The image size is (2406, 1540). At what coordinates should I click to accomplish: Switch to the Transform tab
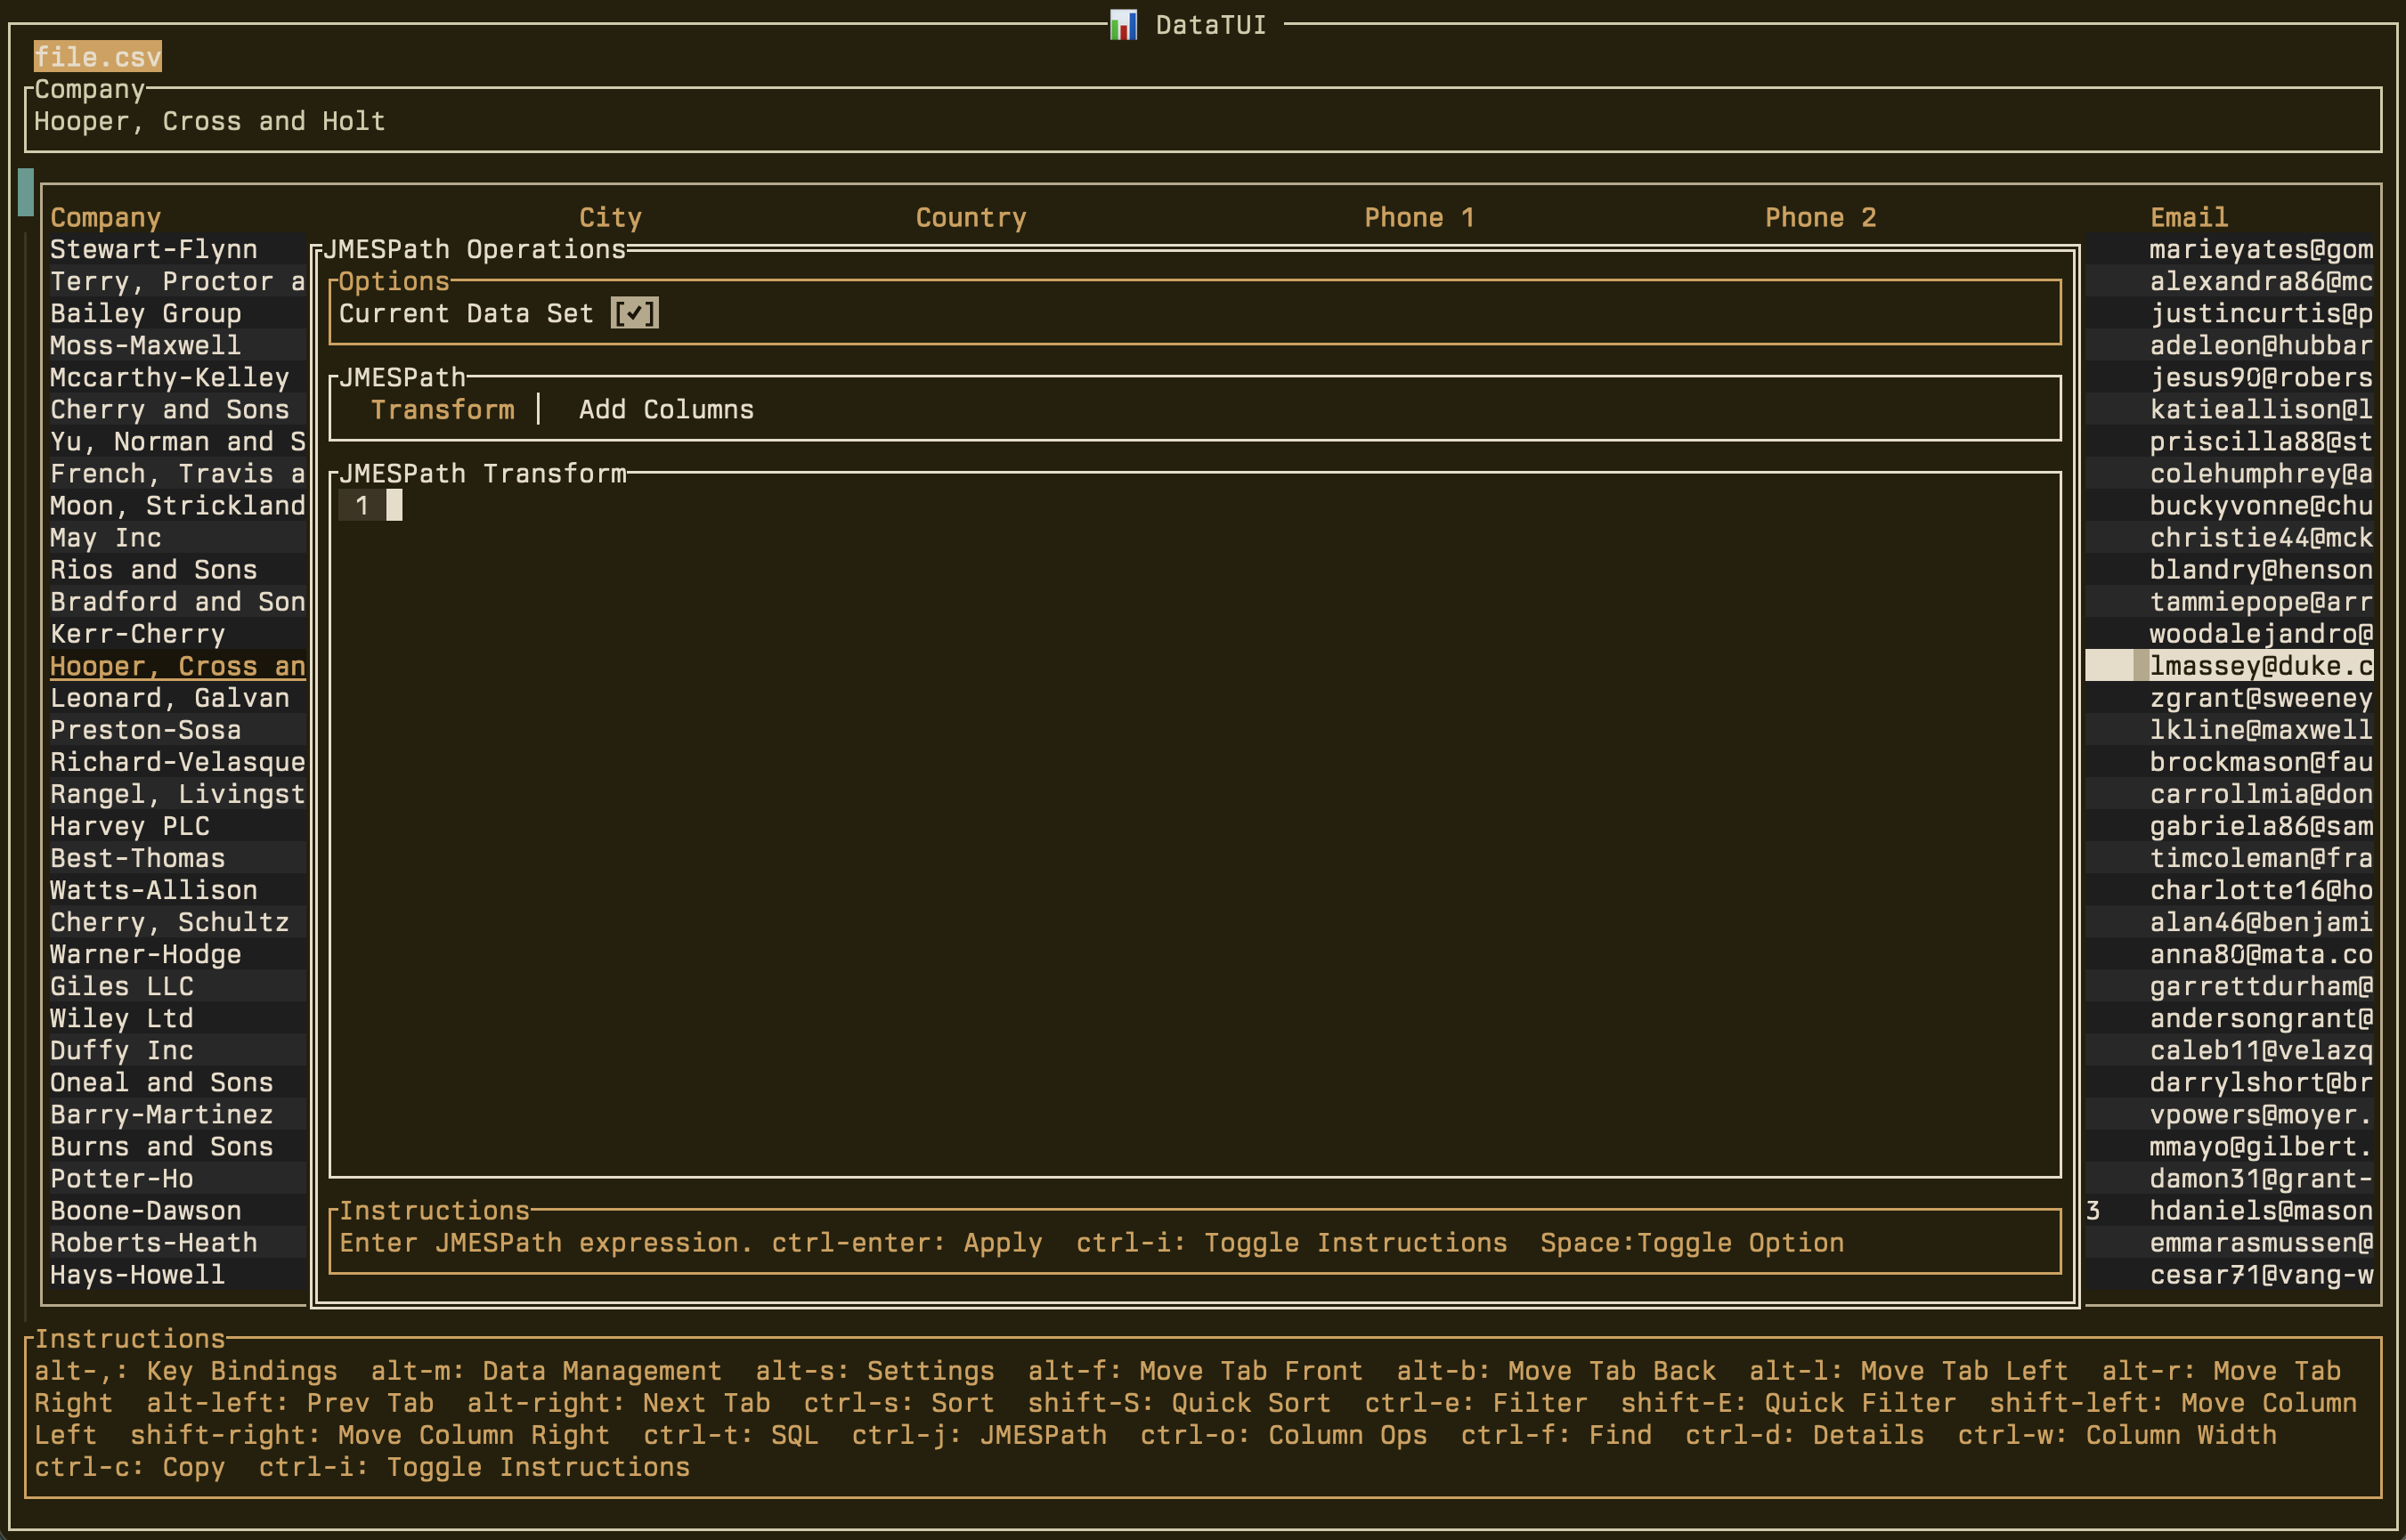click(x=442, y=410)
